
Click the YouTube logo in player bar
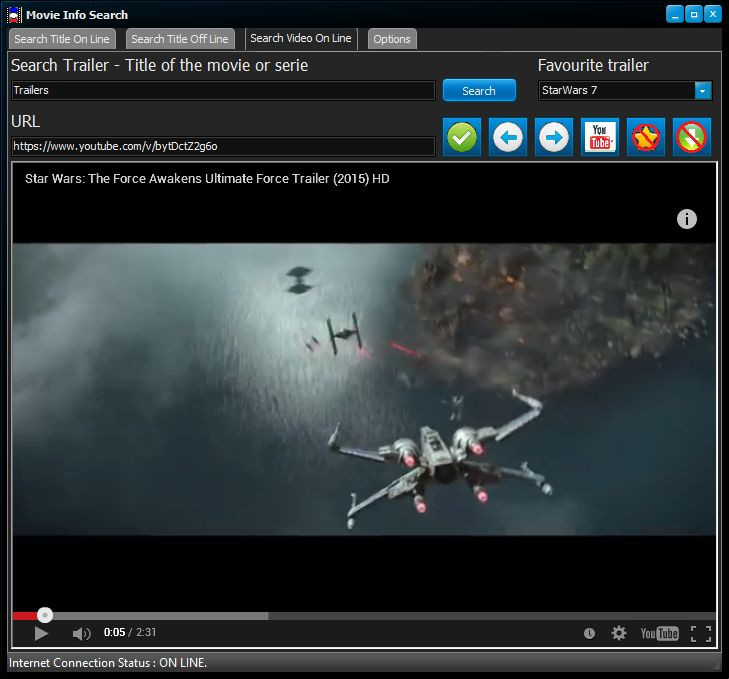[659, 633]
